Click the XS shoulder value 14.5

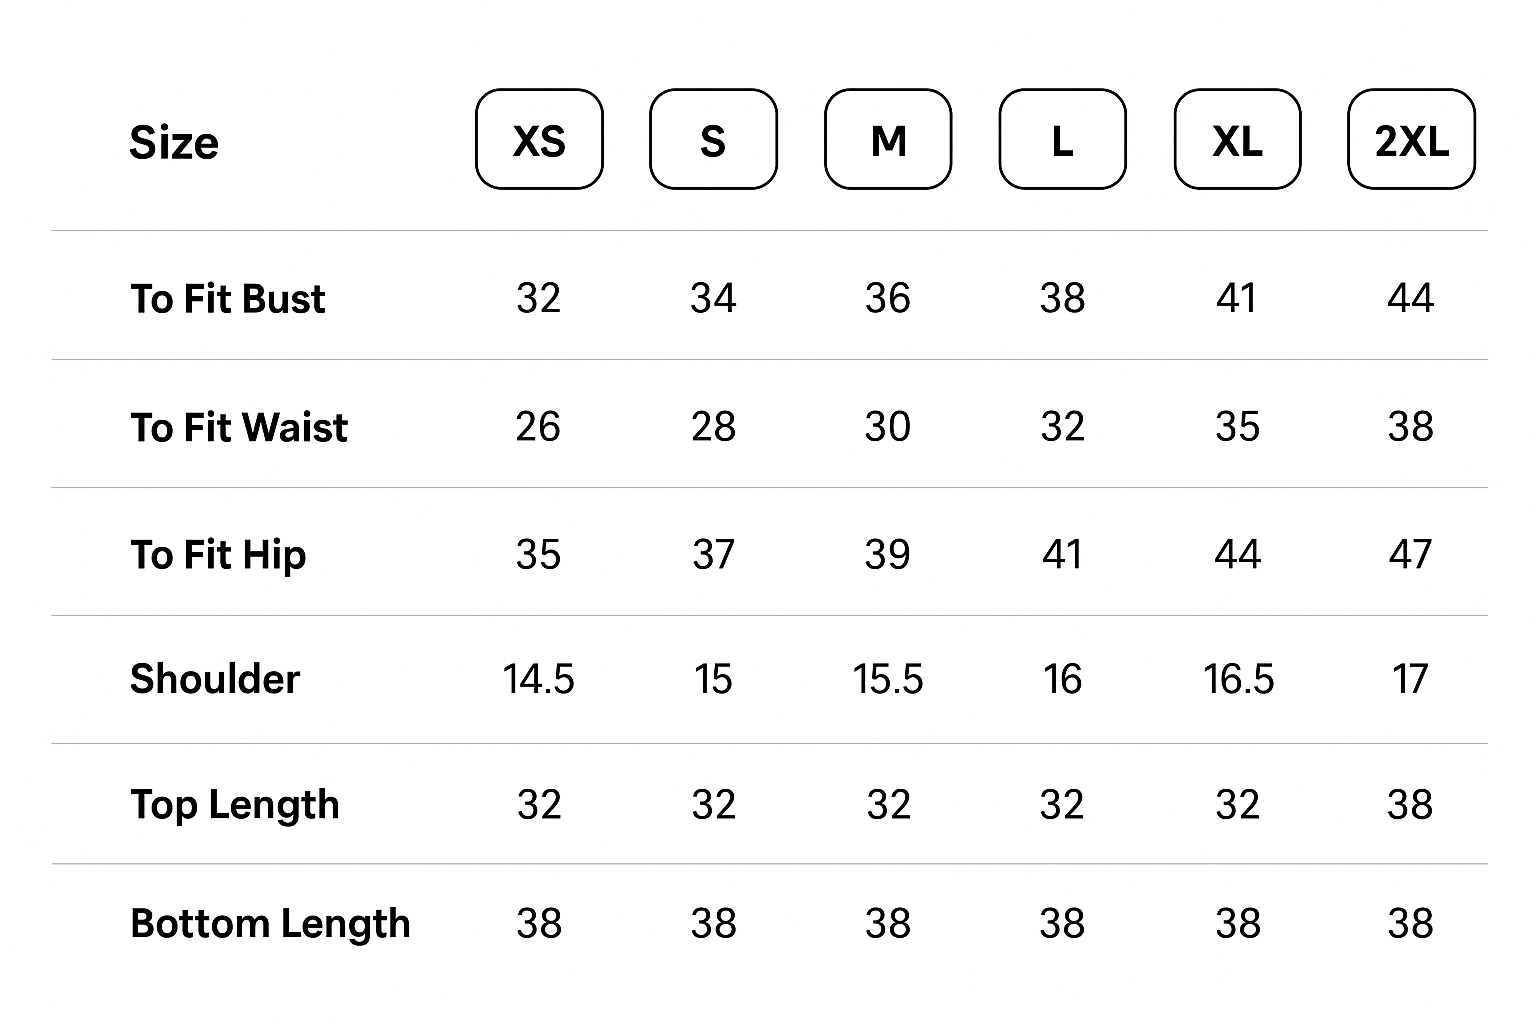pyautogui.click(x=539, y=679)
